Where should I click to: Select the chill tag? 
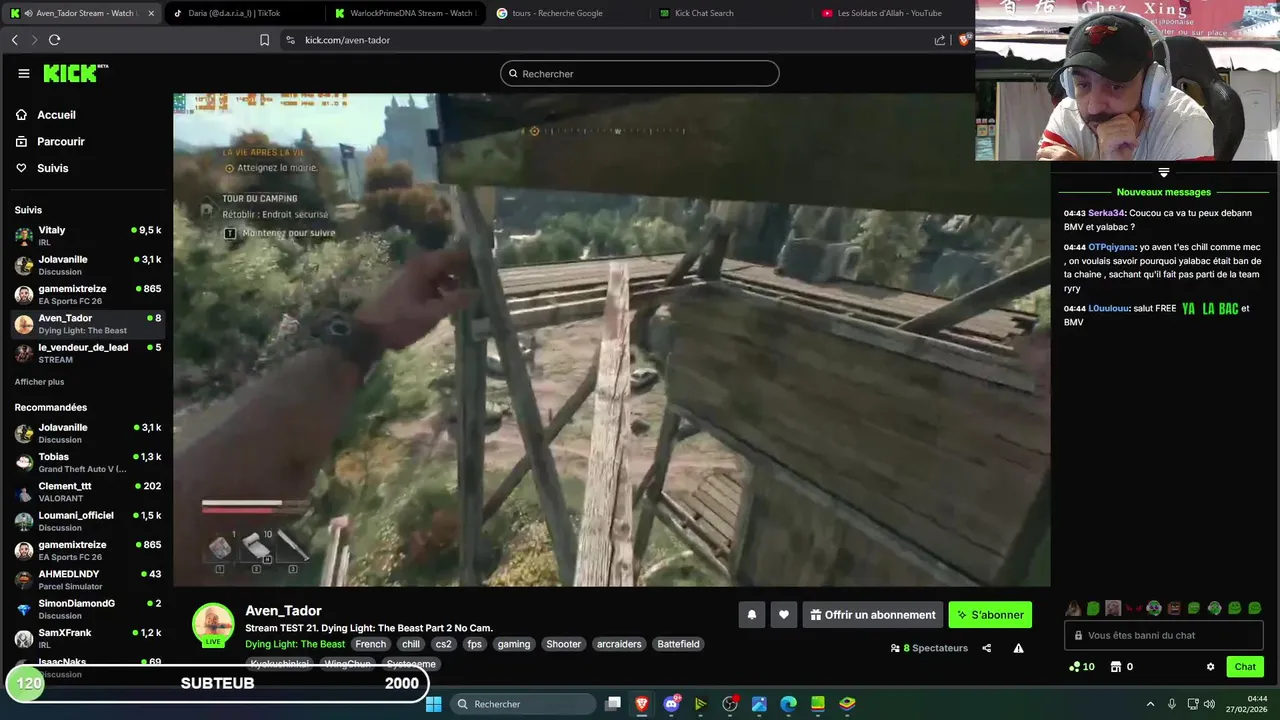tap(411, 644)
